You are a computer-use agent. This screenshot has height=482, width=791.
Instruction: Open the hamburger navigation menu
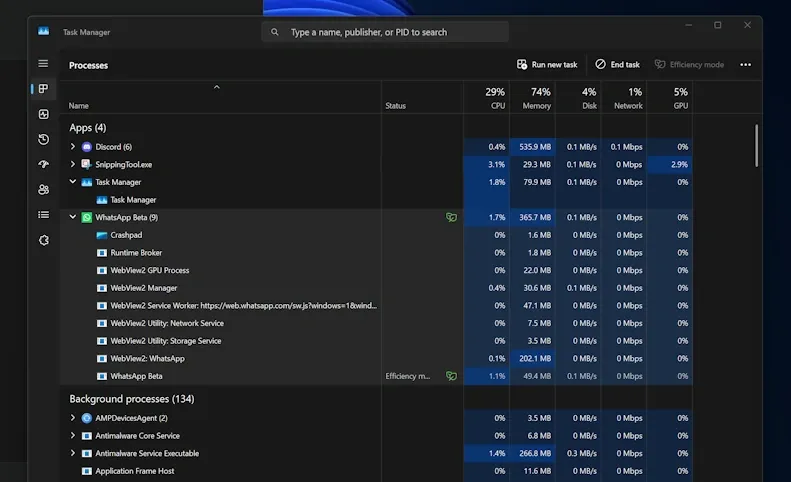click(43, 64)
